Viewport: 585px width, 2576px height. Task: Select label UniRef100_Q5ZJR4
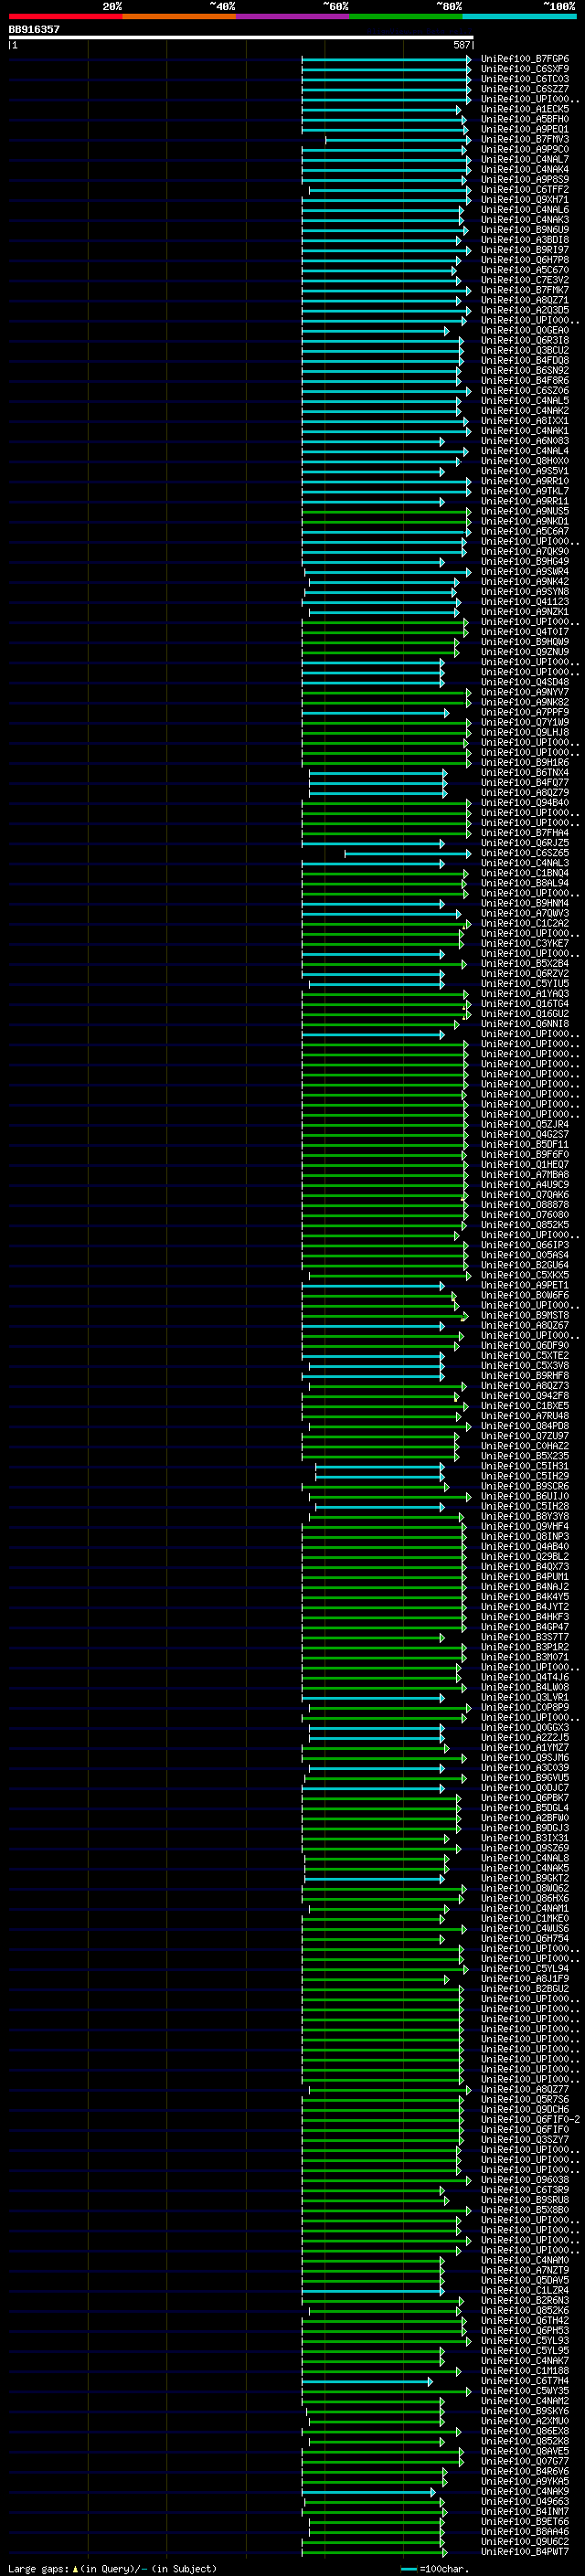click(x=525, y=1125)
